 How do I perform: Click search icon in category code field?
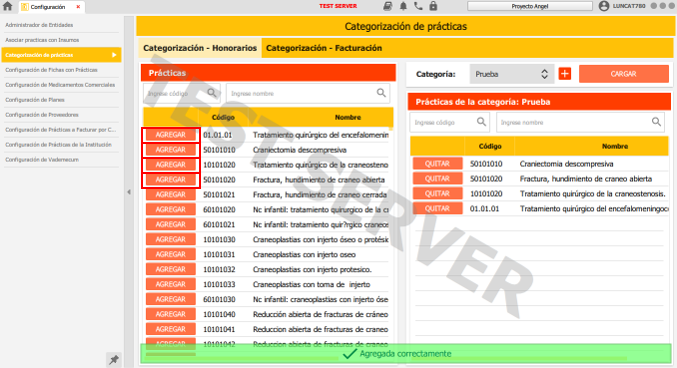pyautogui.click(x=481, y=122)
